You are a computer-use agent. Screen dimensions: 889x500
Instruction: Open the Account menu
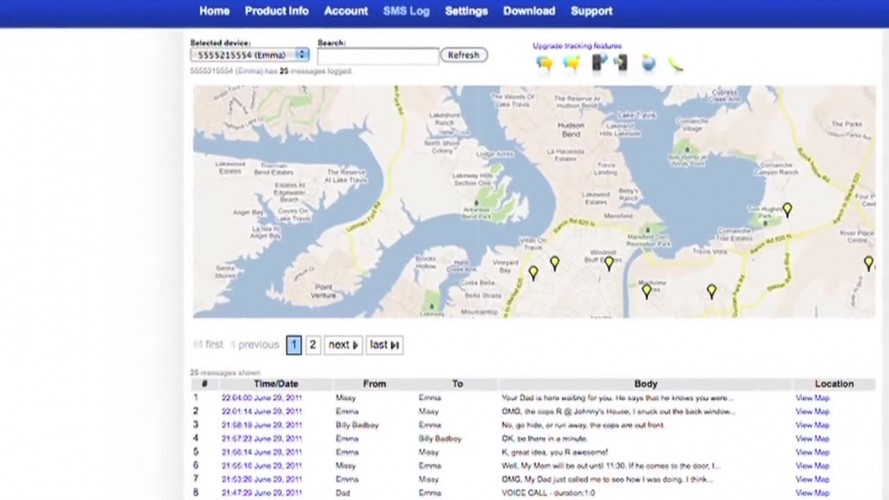(346, 11)
